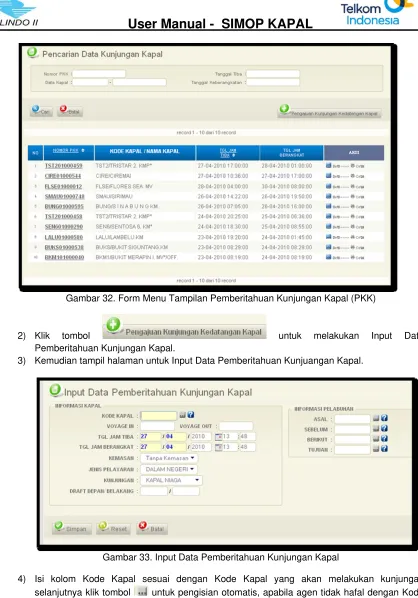Viewport: 418px width, 598px height.
Task: Open the calendar icon for Tgl Jam Berangkat
Action: click(x=218, y=447)
